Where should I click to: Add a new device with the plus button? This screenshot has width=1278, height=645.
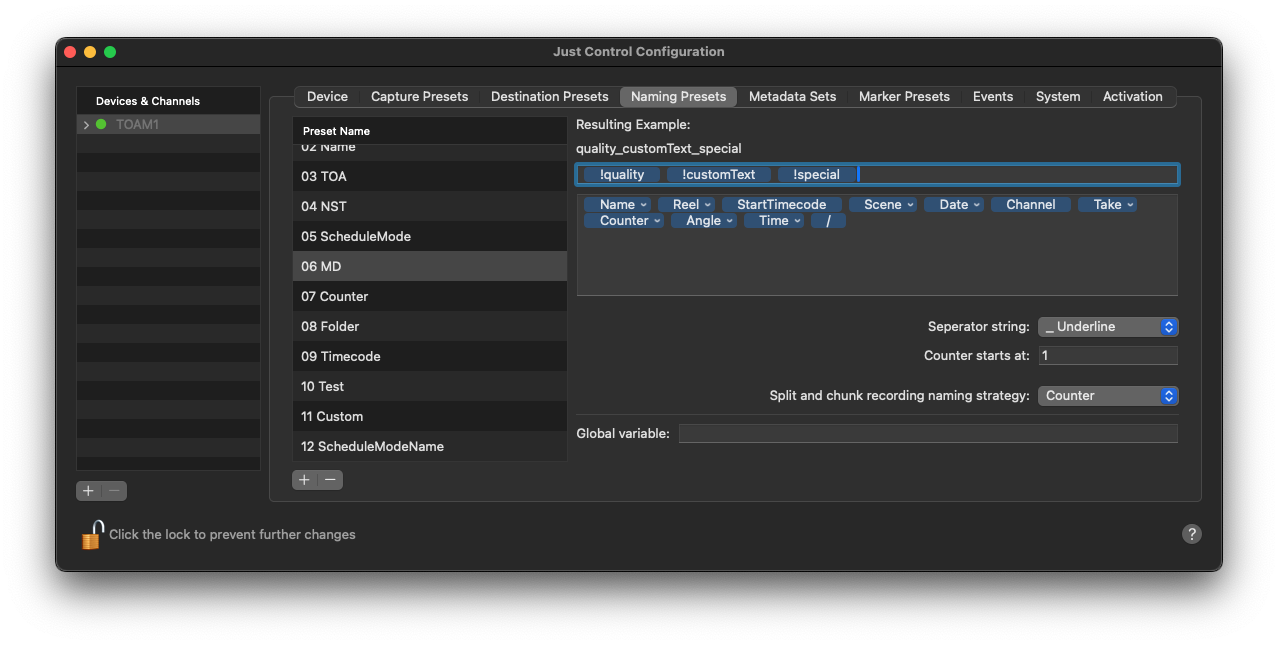[x=89, y=491]
